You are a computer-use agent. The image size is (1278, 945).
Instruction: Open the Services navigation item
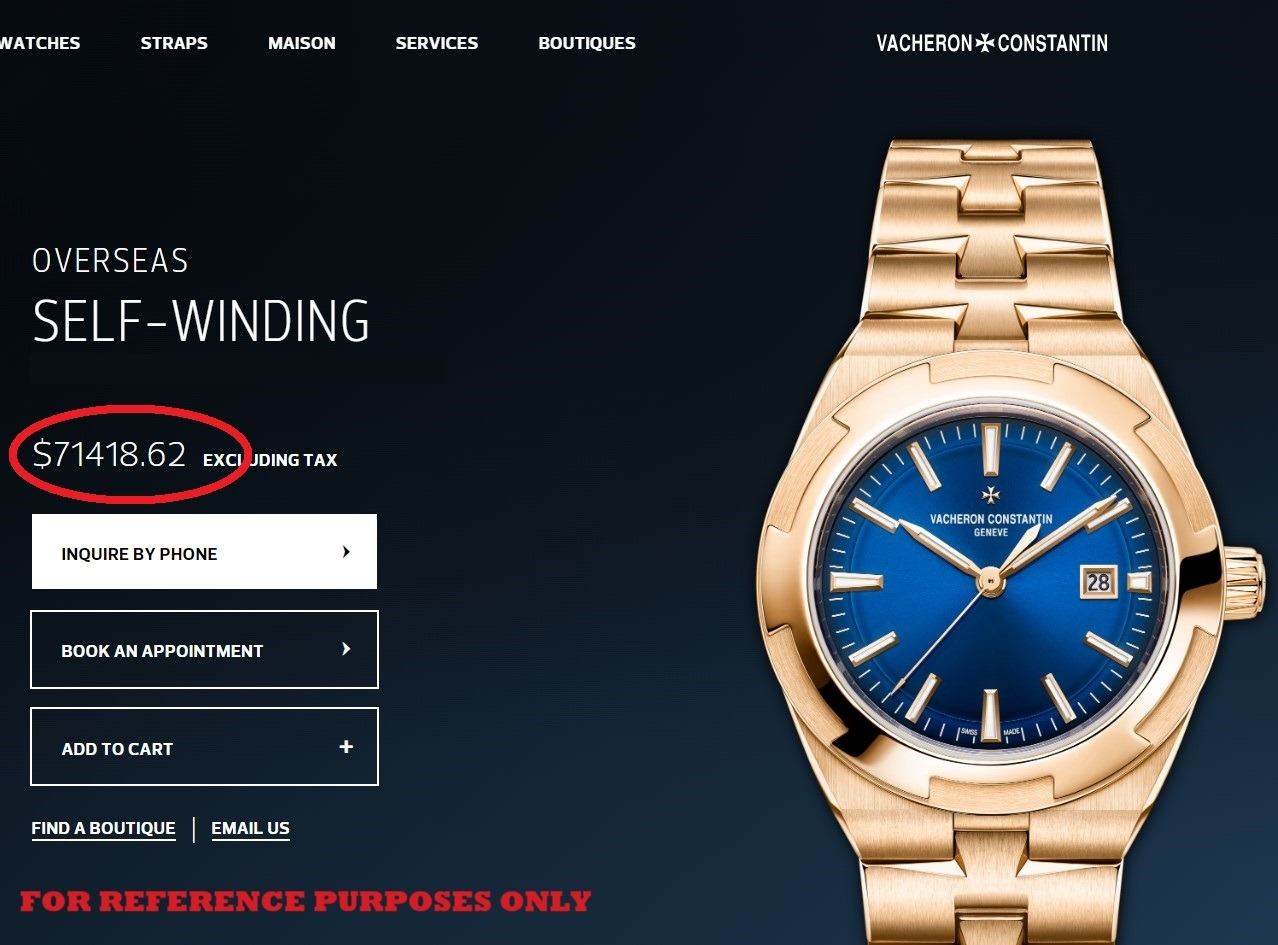pos(437,43)
